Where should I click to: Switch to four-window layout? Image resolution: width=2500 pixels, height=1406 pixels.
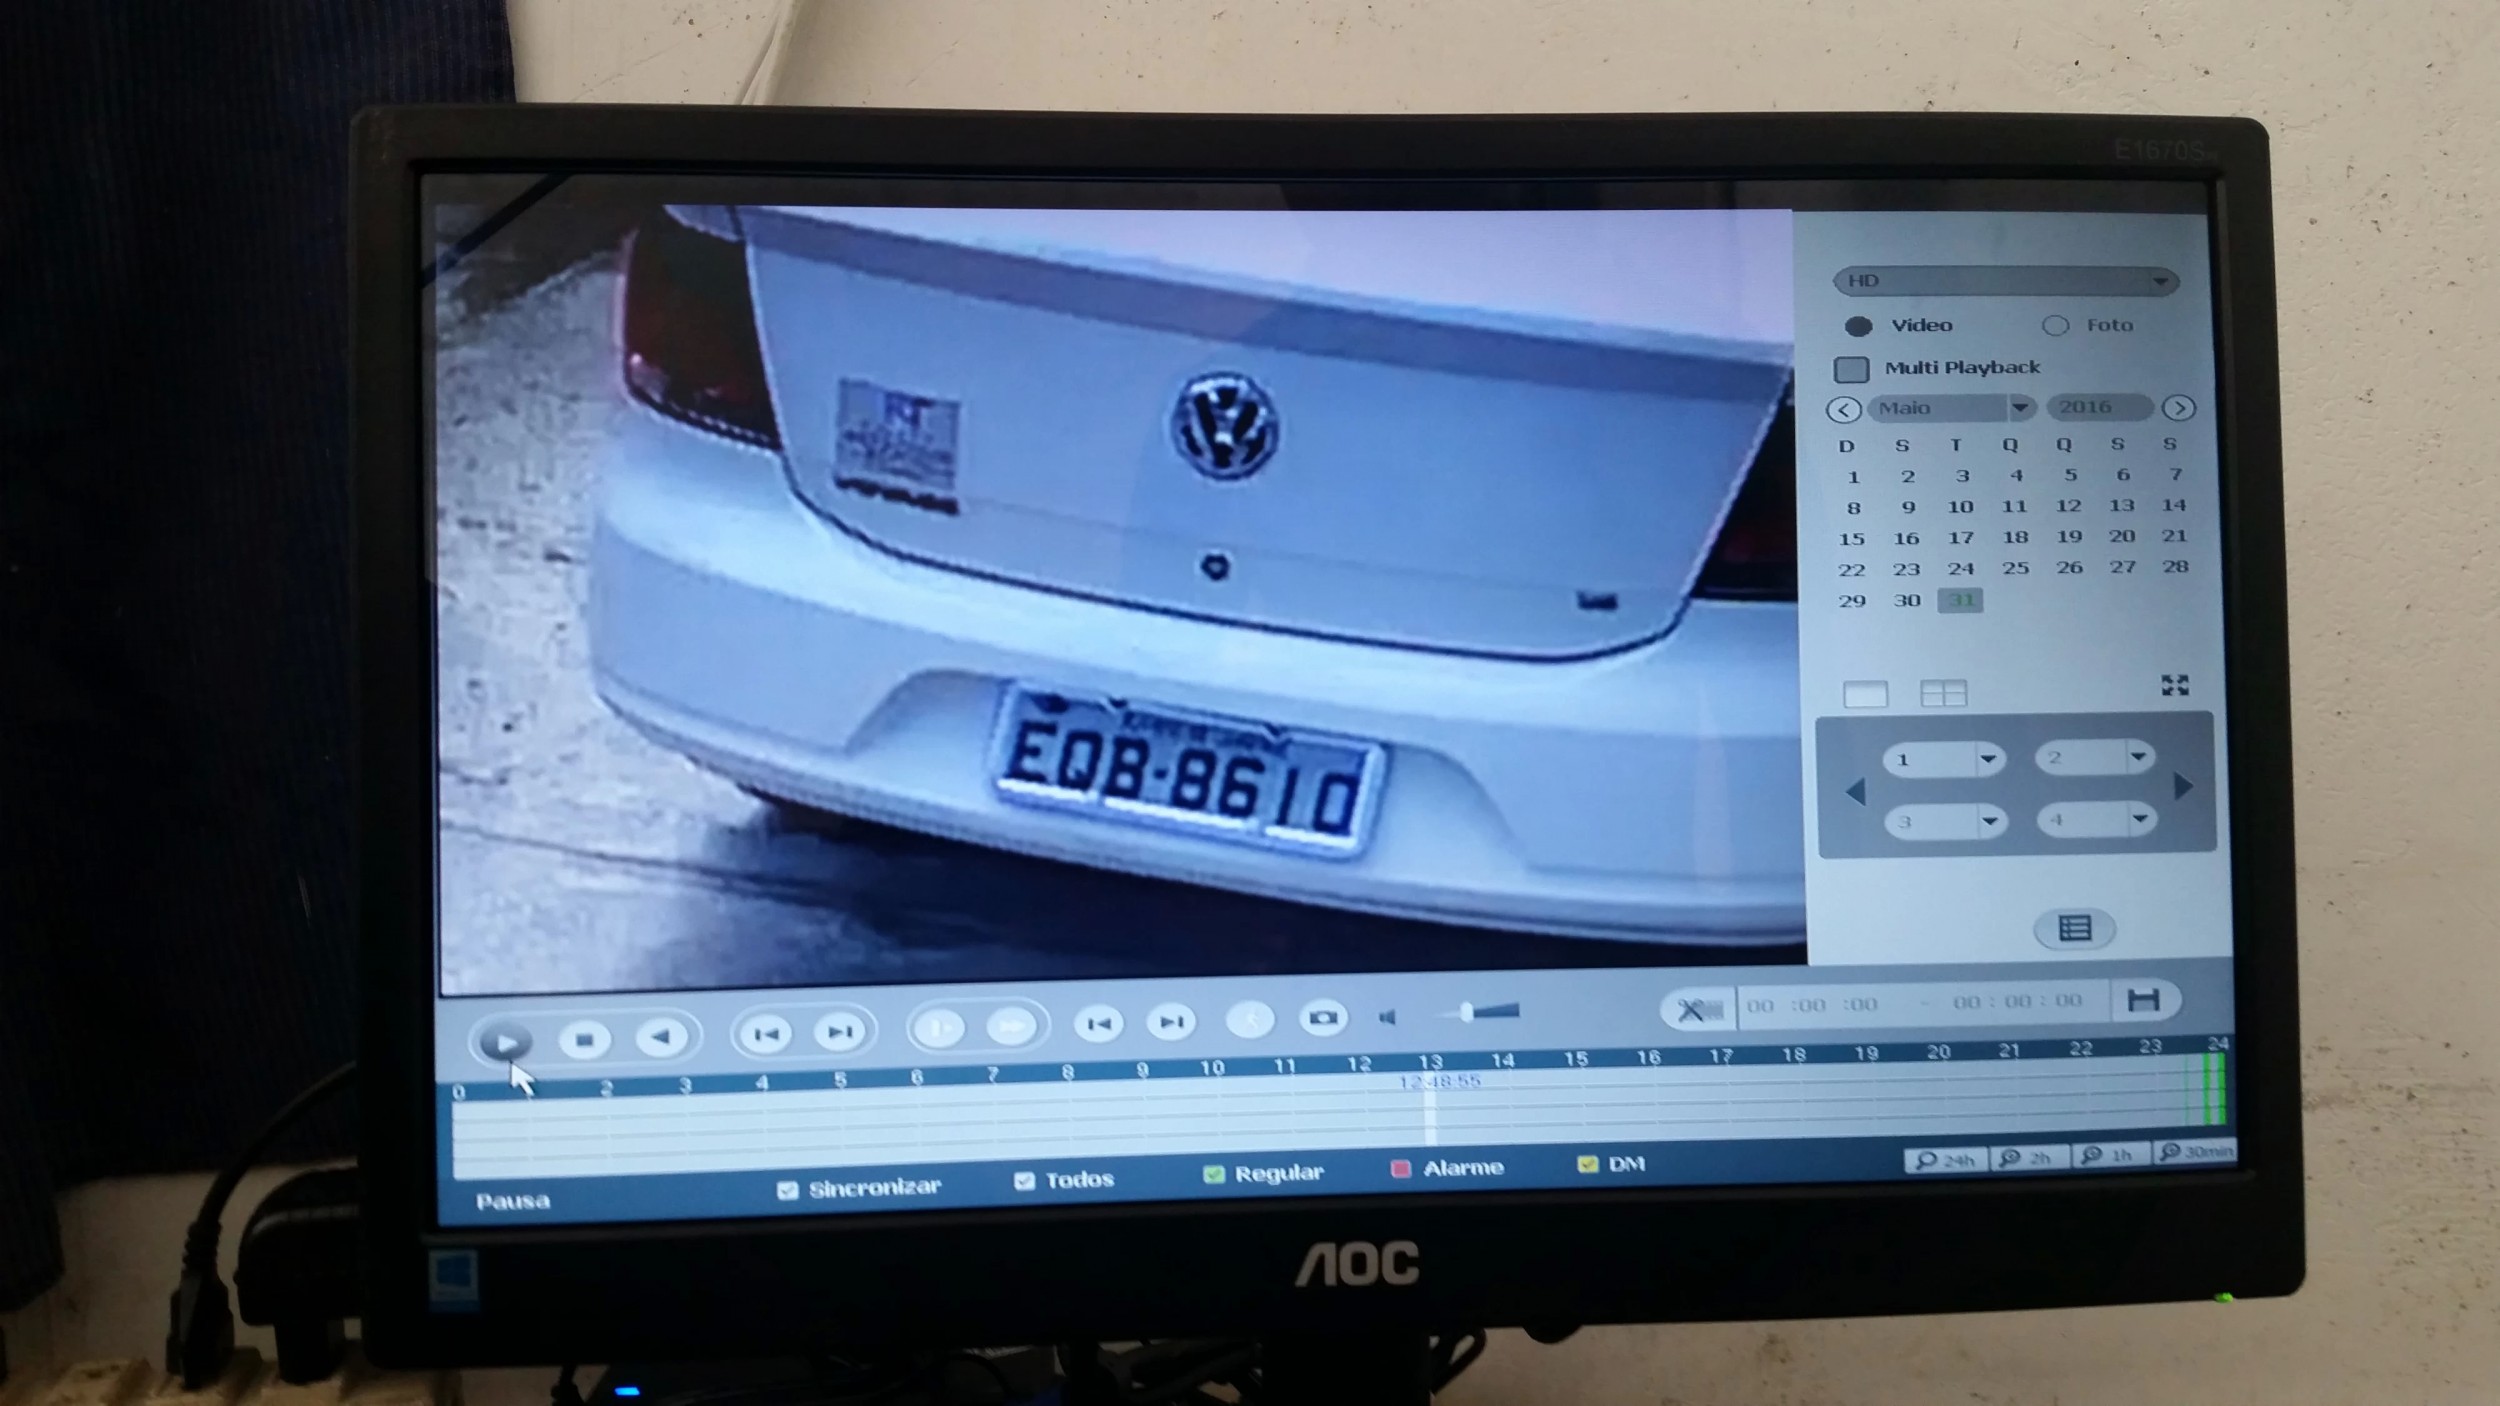(x=1943, y=693)
